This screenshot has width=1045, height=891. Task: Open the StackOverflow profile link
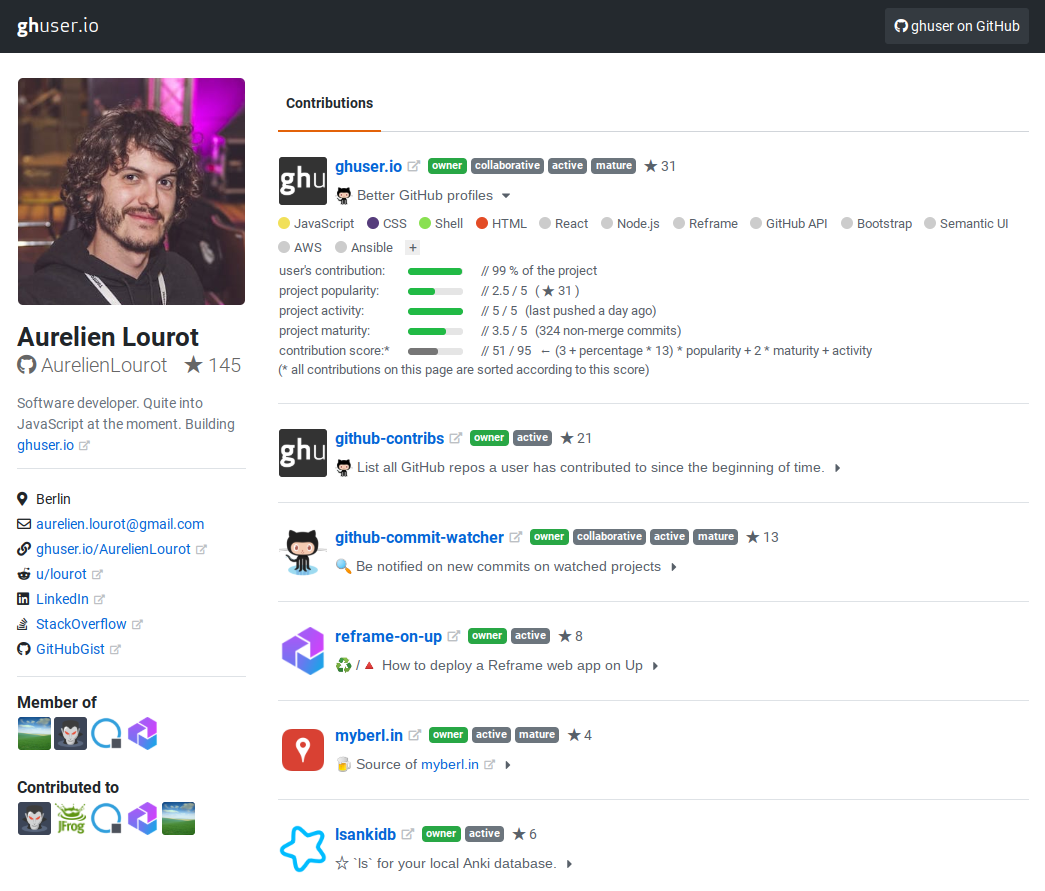81,624
